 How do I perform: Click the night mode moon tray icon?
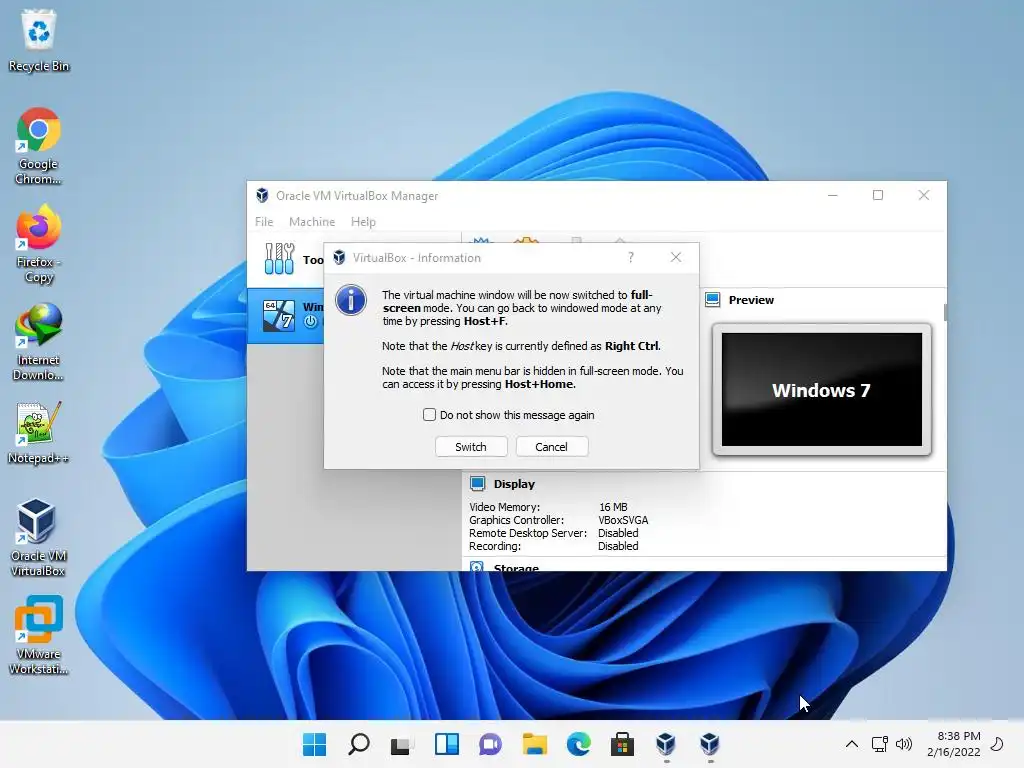997,744
